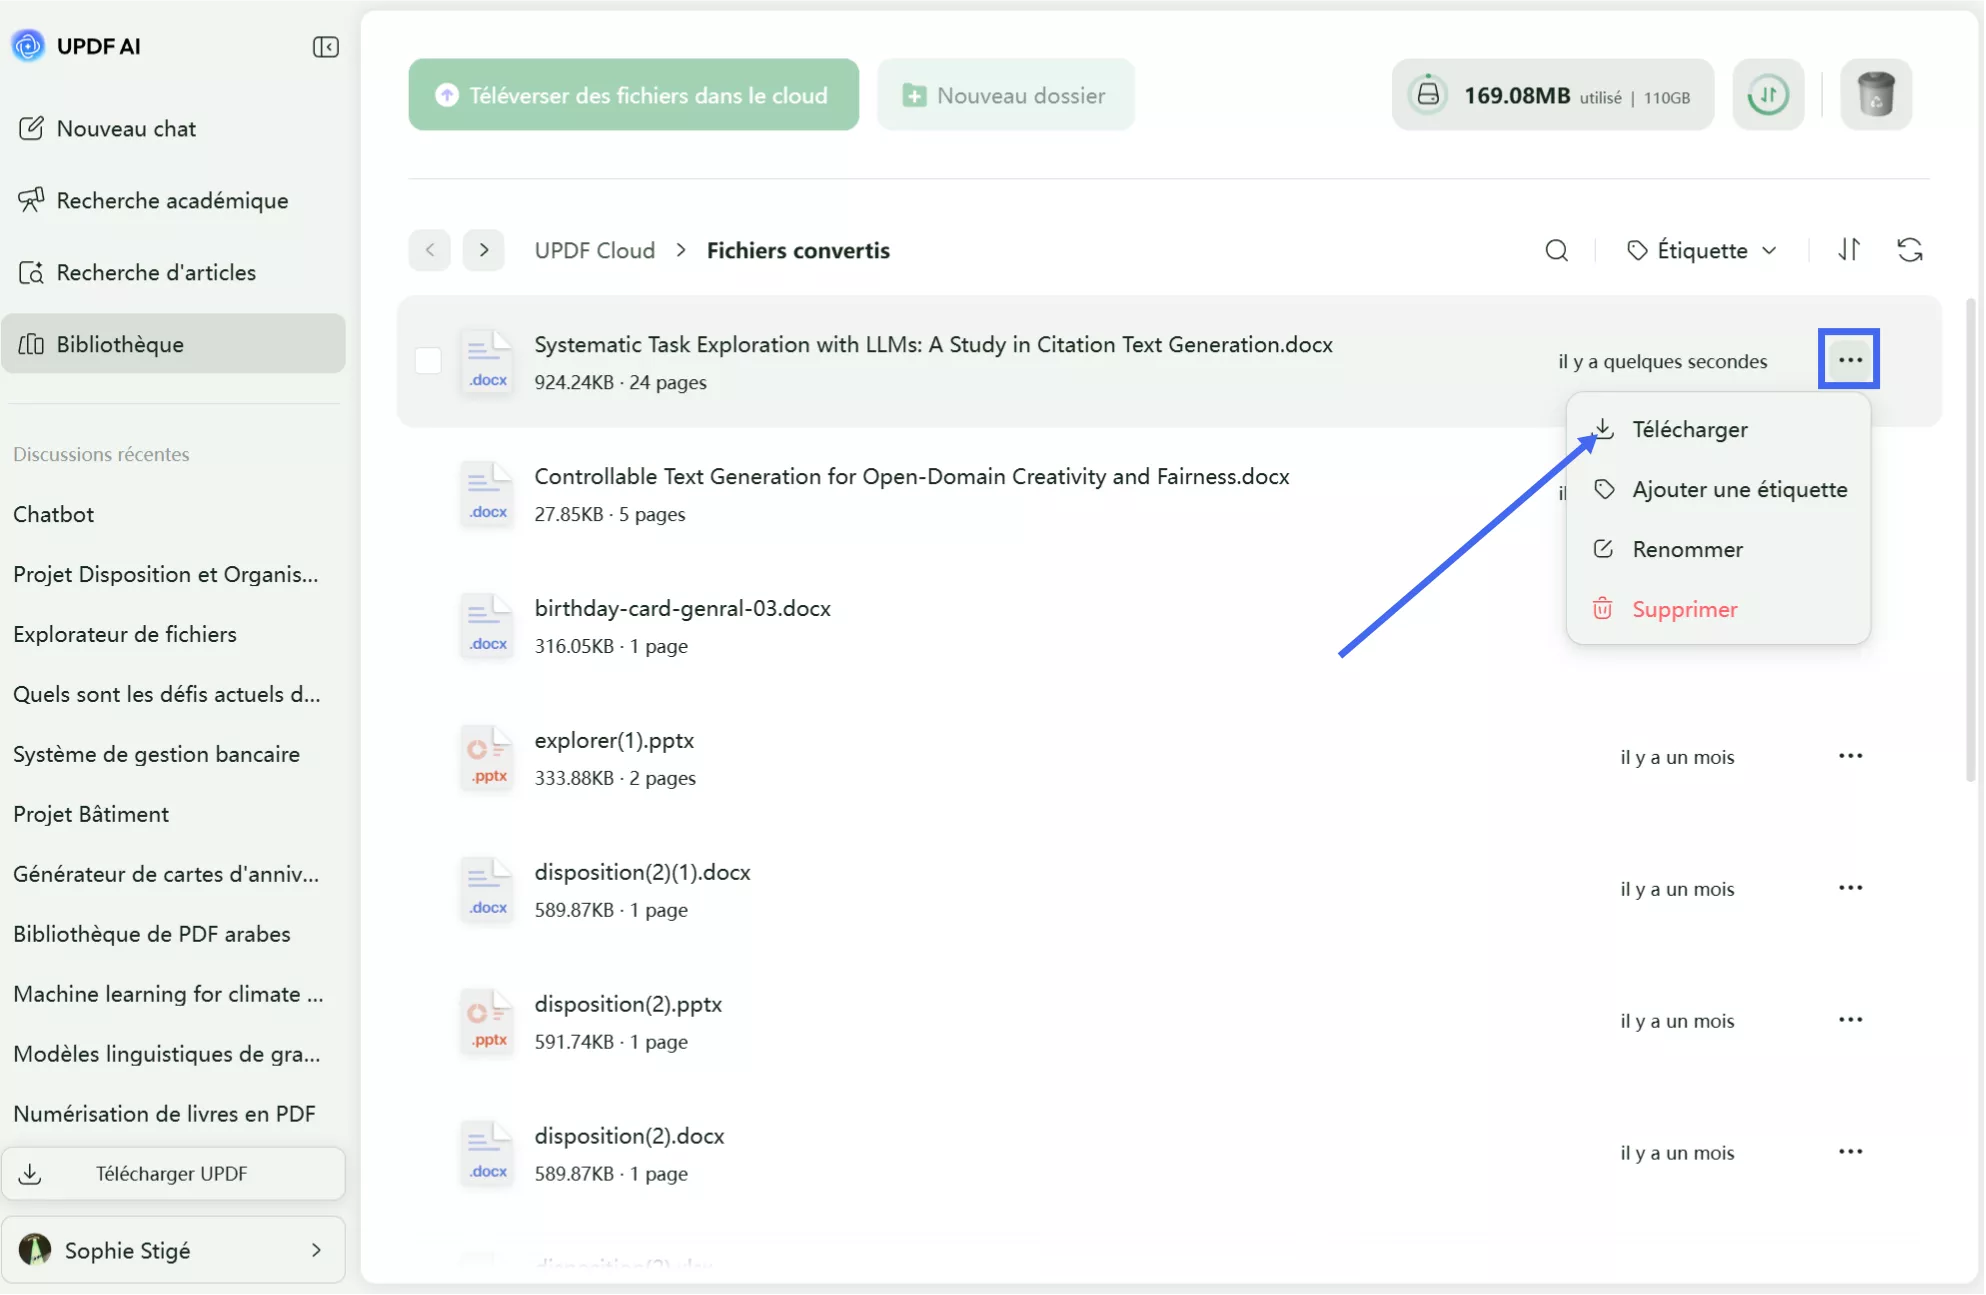Screen dimensions: 1986x1295
Task: Click the sort order icon
Action: [x=1849, y=250]
